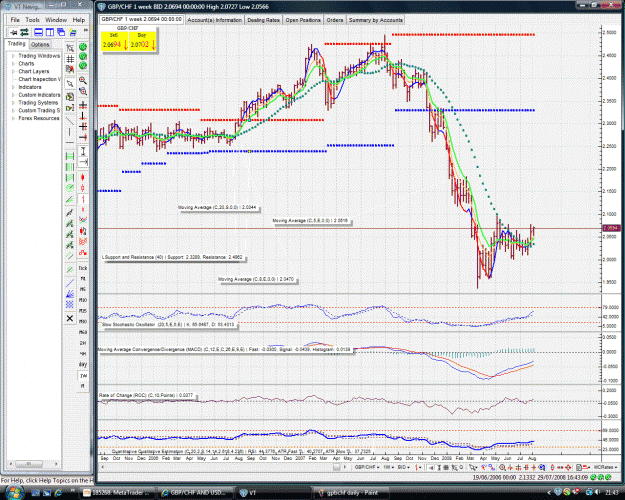Image resolution: width=625 pixels, height=500 pixels.
Task: Click the cascade windows icon
Action: 61,32
